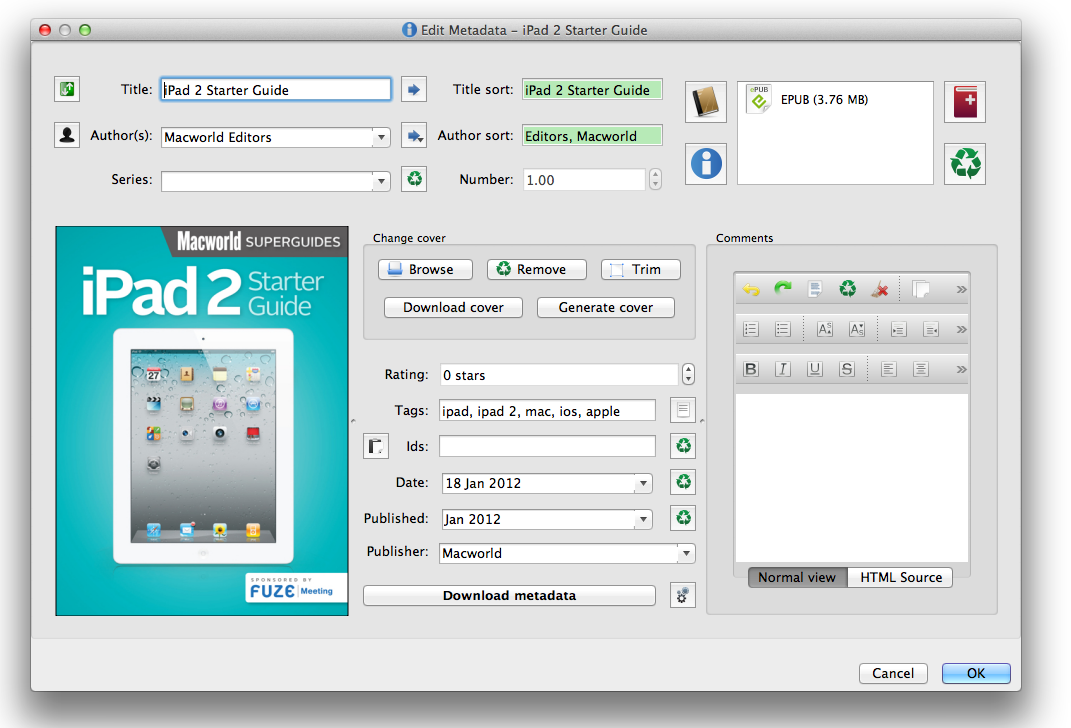Align the comment text left

(888, 369)
